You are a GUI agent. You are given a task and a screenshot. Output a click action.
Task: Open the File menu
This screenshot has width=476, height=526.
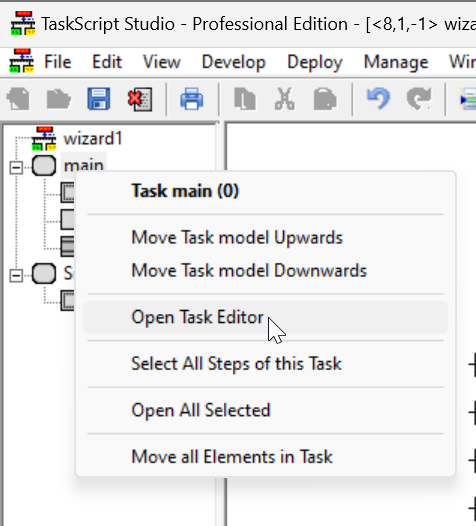(x=58, y=62)
